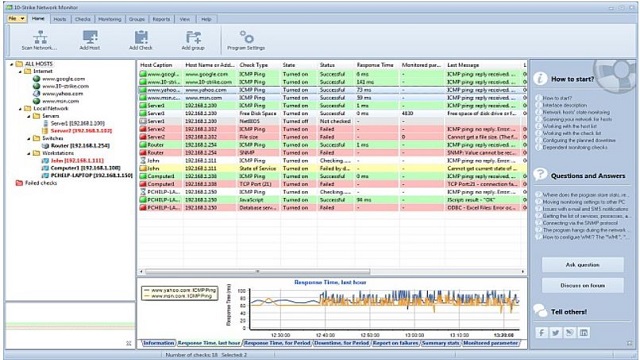Click the check list horizontal scrollbar
The image size is (640, 360).
pyautogui.click(x=258, y=271)
